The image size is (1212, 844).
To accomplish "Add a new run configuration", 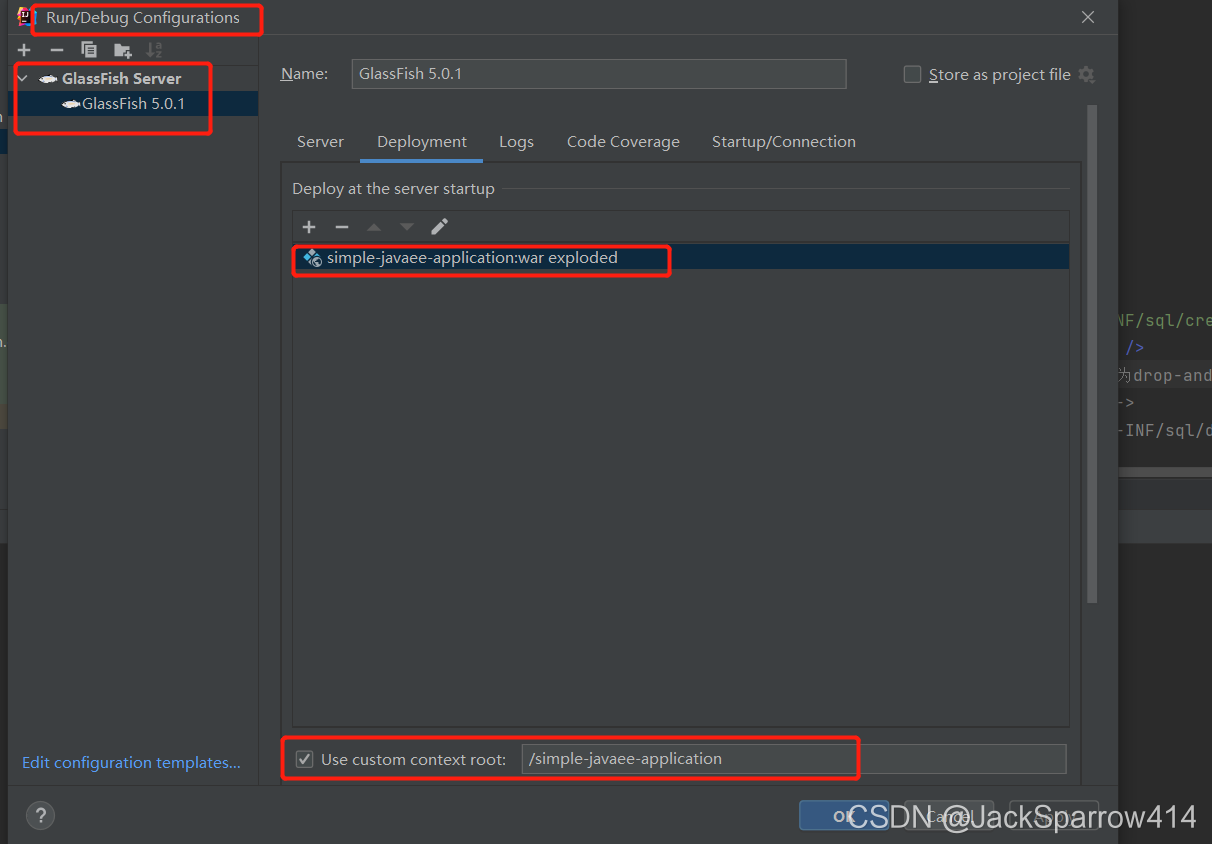I will coord(24,50).
